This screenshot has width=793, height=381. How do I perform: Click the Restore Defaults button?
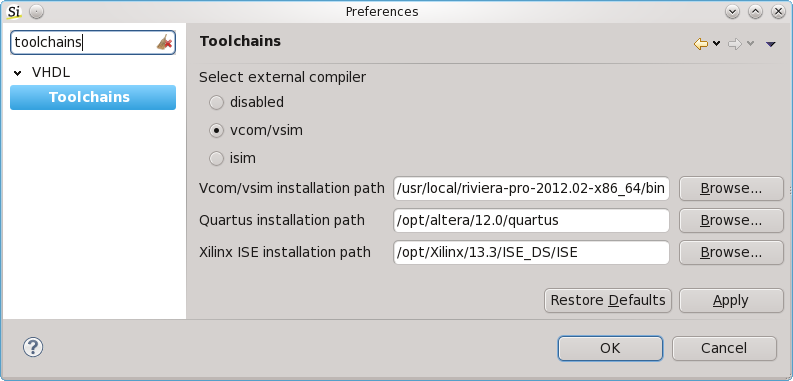(x=608, y=301)
